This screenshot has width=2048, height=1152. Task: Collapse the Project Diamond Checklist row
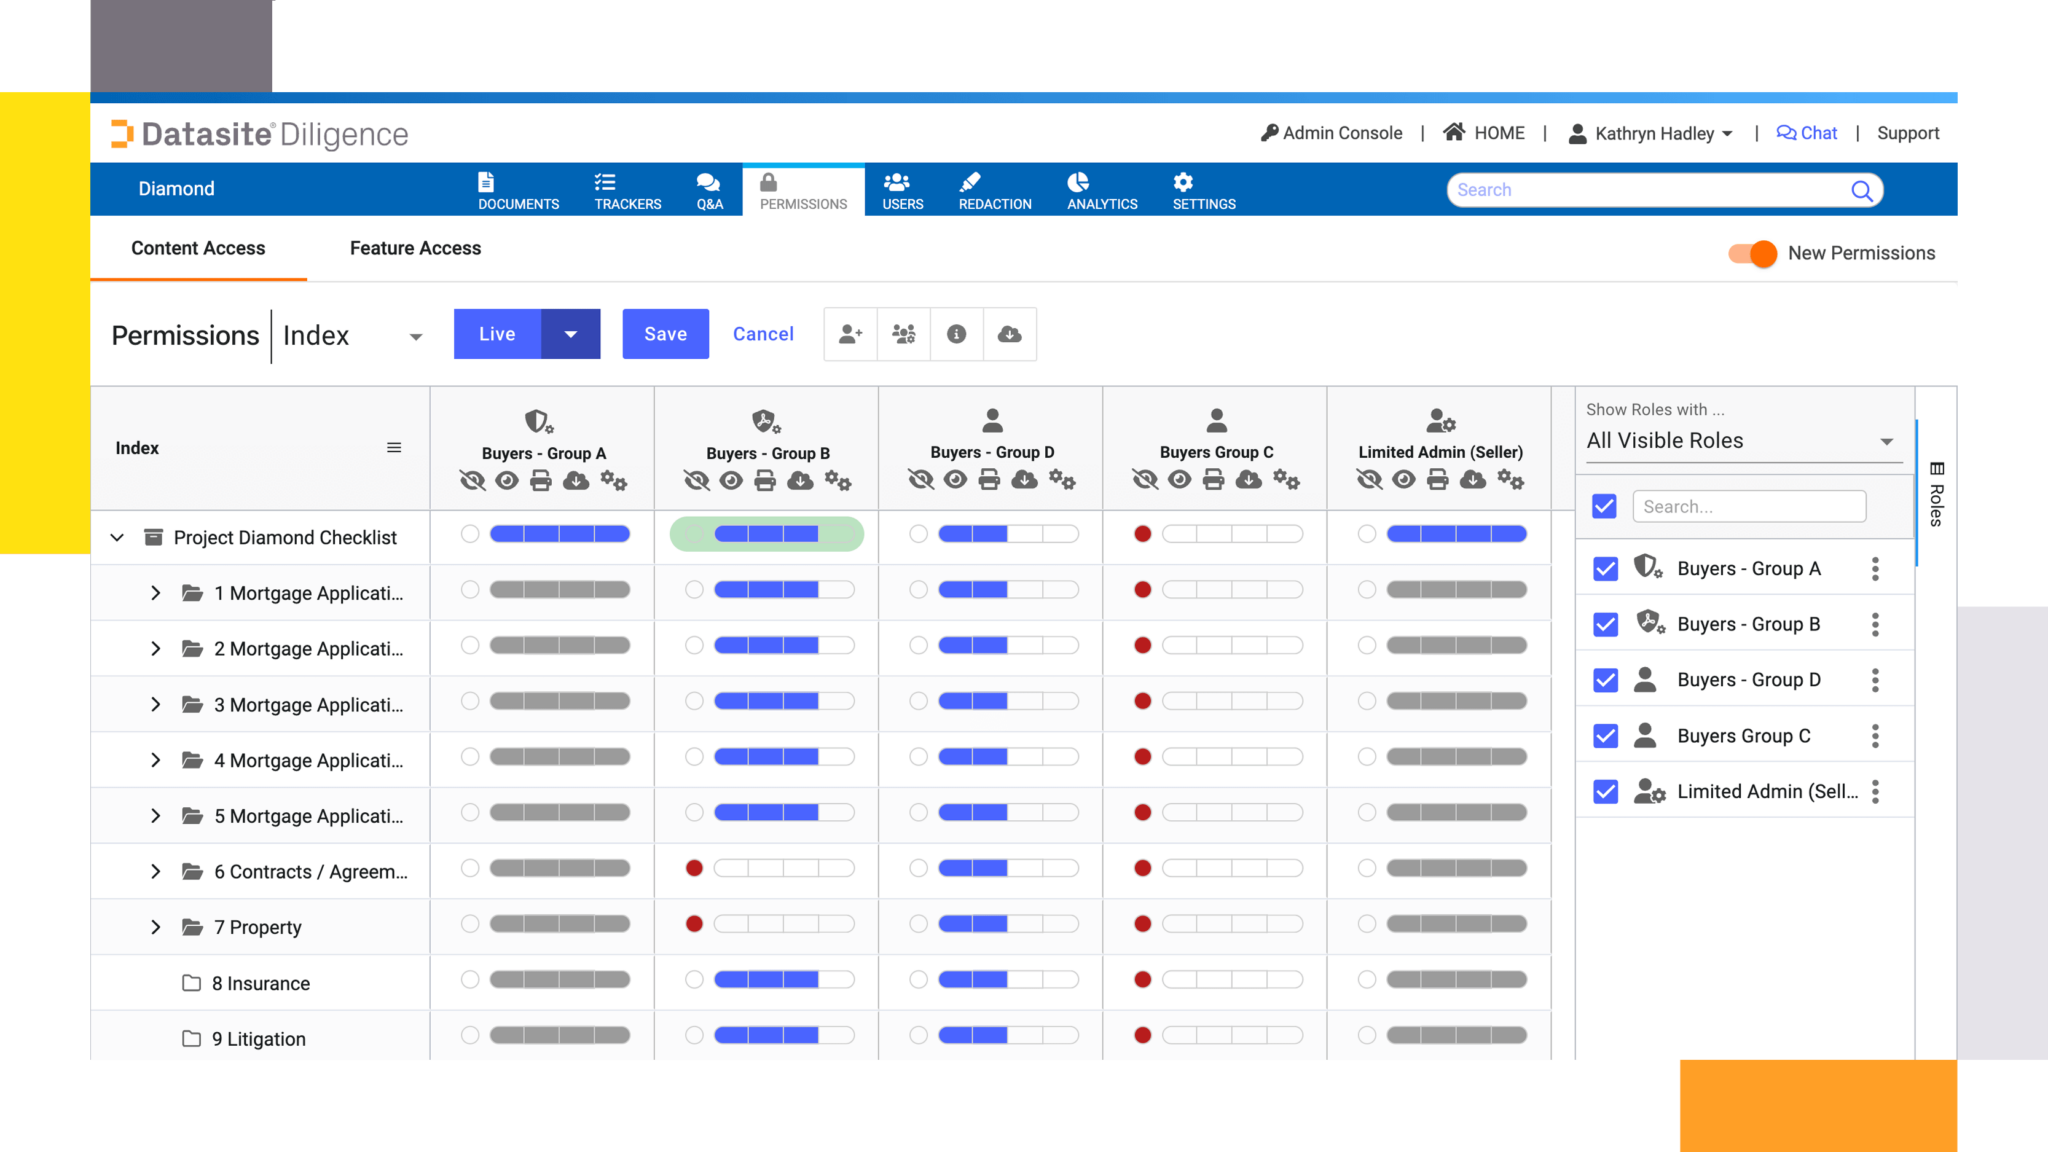(117, 537)
